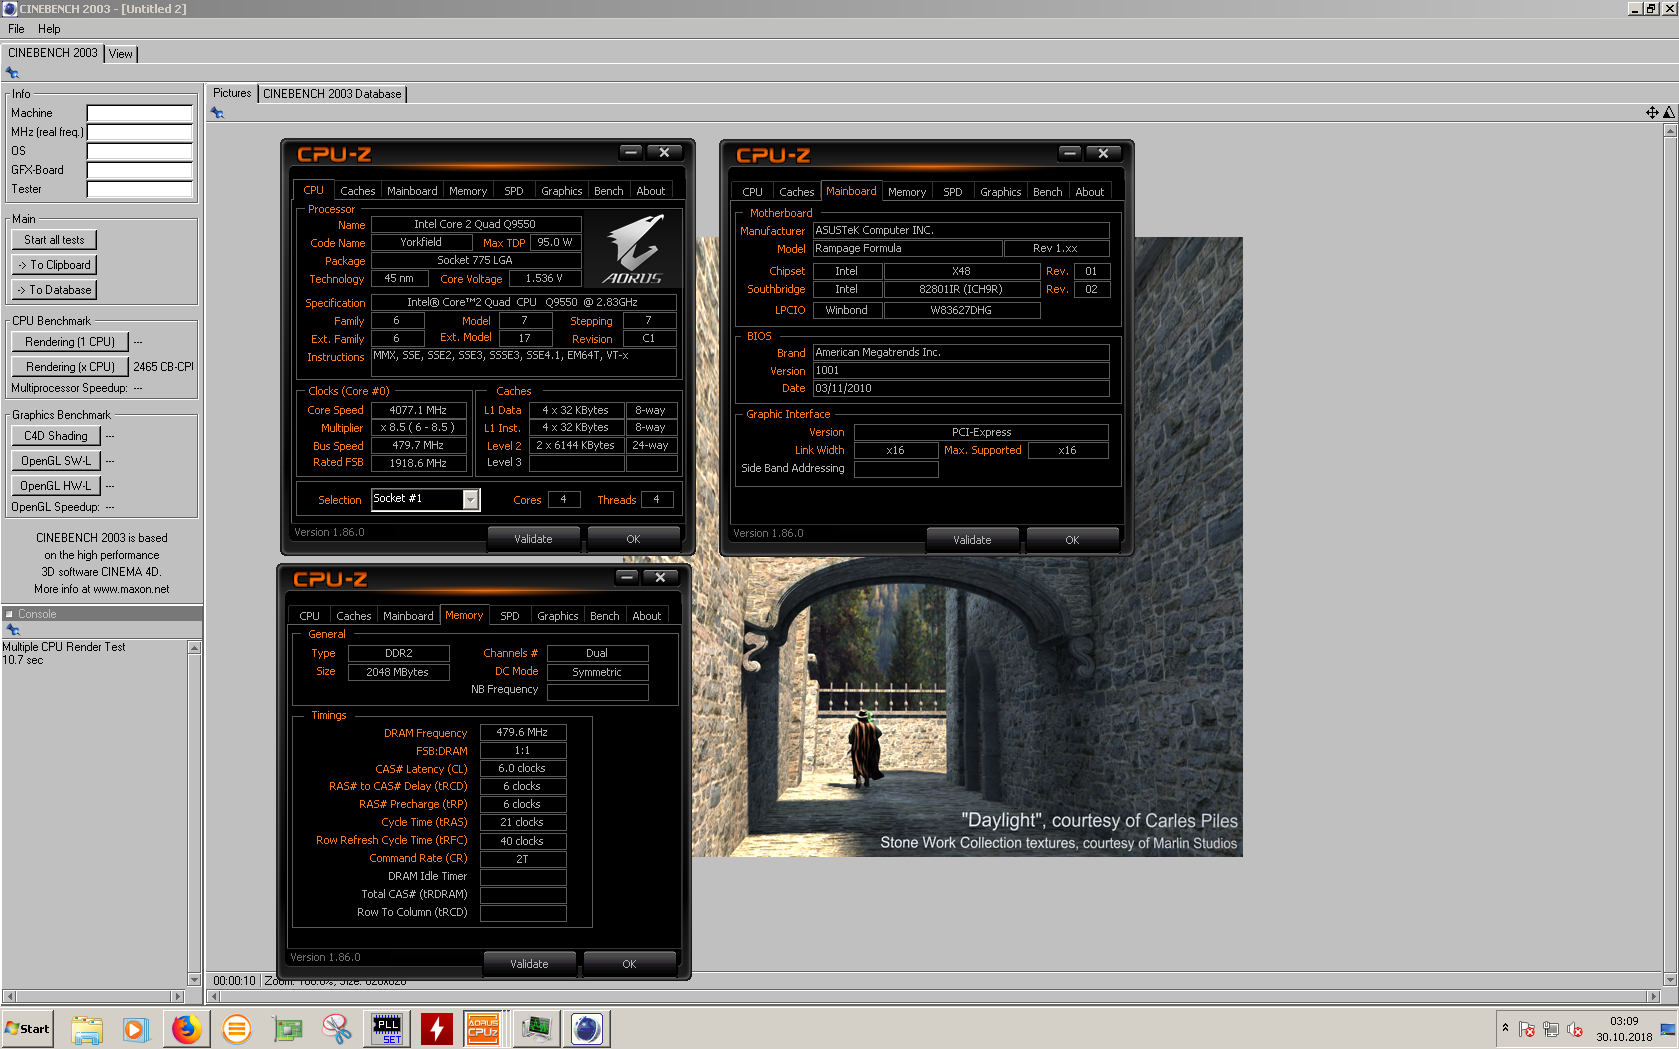Click picture panel horizontal scrollbar right arrow
Screen dimensions: 1679x1049
[x=1653, y=996]
